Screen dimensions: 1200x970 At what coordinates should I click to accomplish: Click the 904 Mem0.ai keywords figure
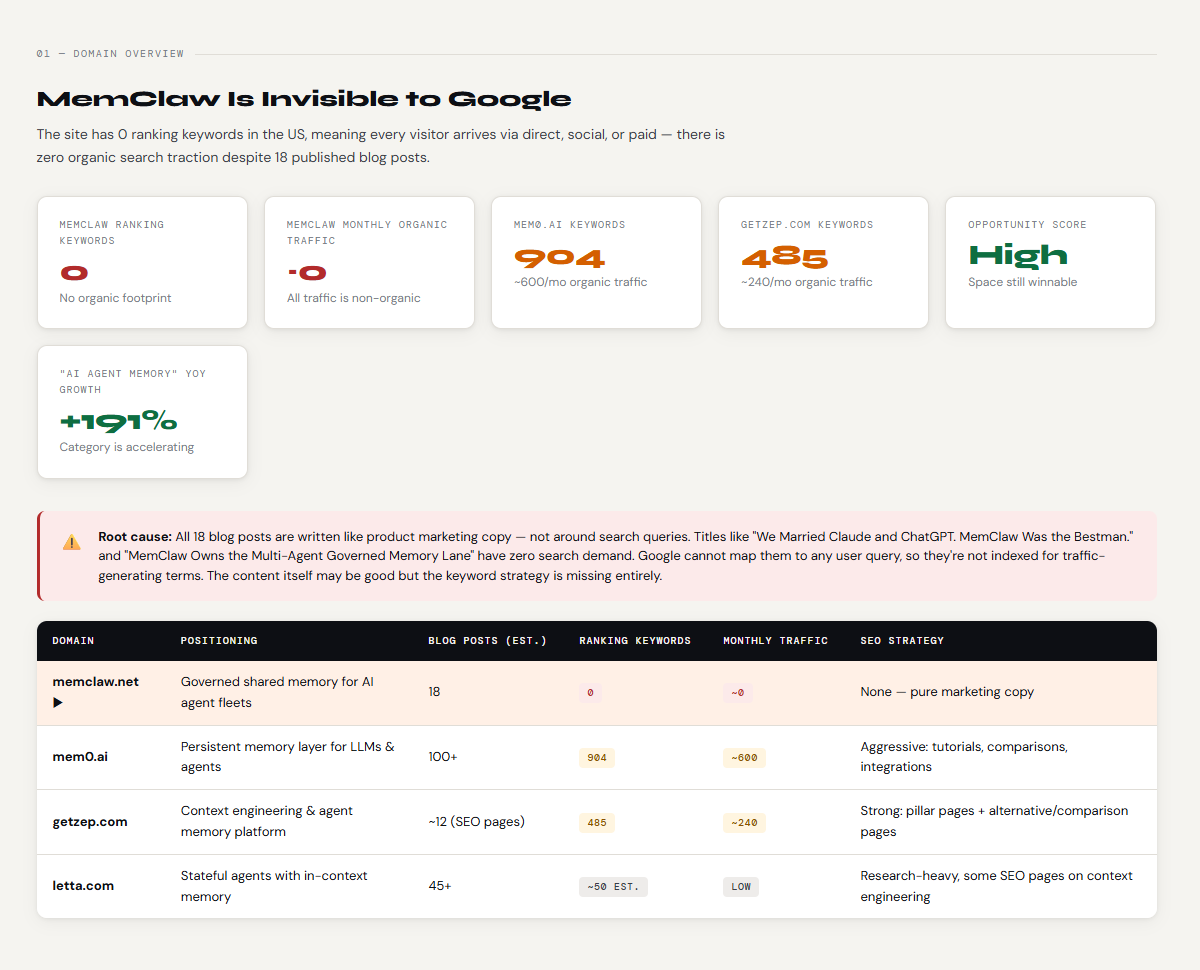pyautogui.click(x=560, y=258)
